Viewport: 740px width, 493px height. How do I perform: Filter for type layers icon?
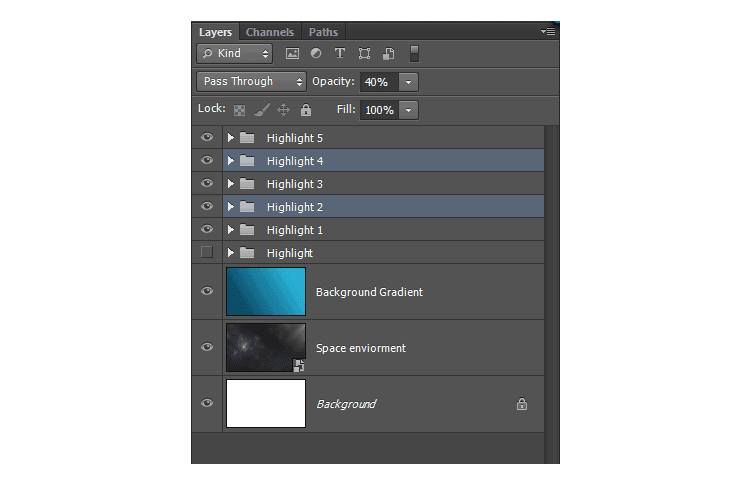click(339, 53)
